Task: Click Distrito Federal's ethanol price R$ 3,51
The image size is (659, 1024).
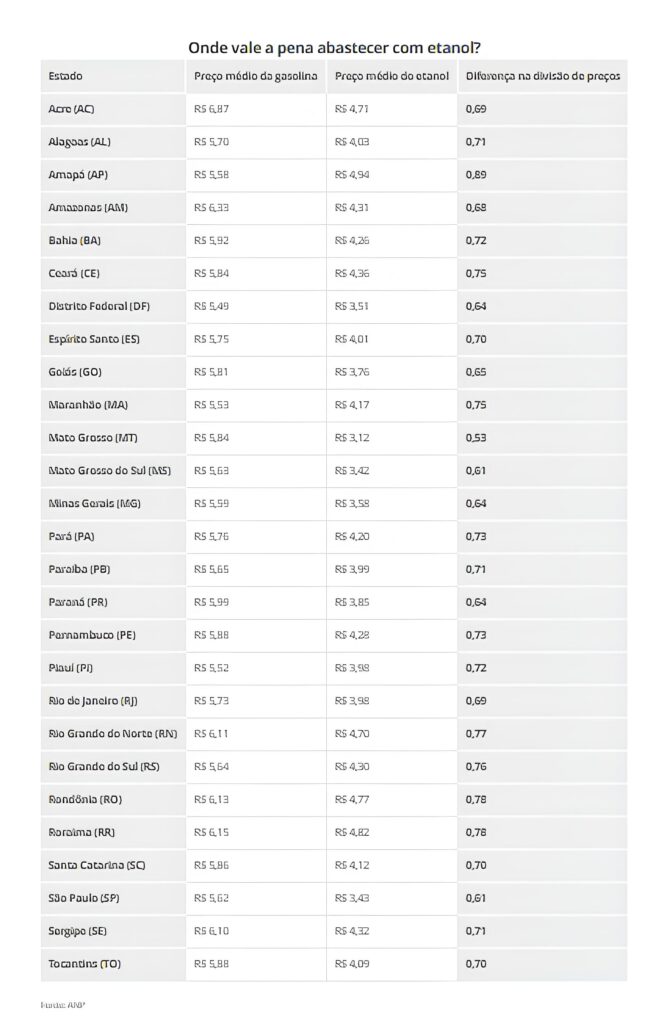Action: tap(352, 306)
